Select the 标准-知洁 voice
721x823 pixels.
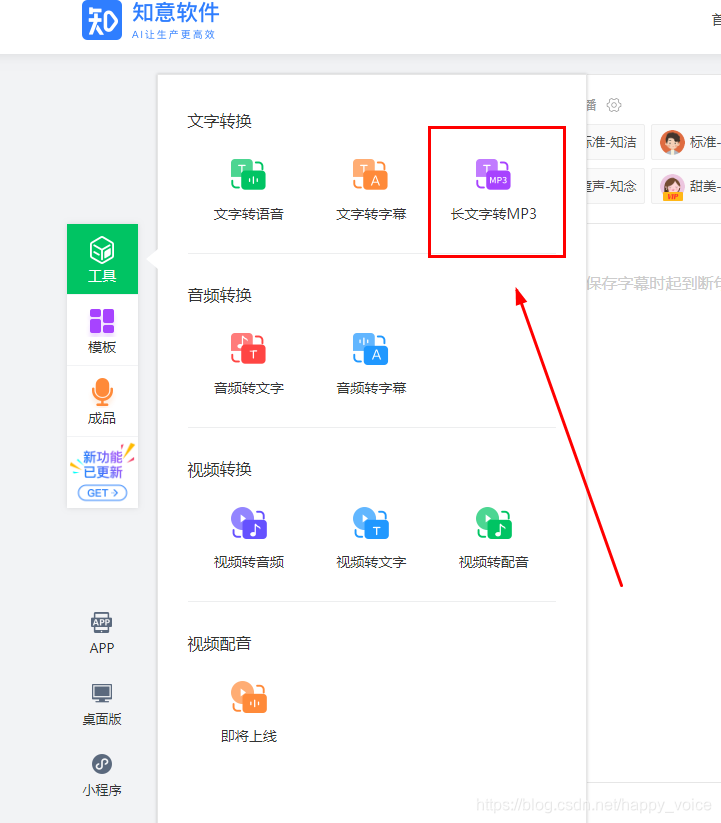point(614,142)
